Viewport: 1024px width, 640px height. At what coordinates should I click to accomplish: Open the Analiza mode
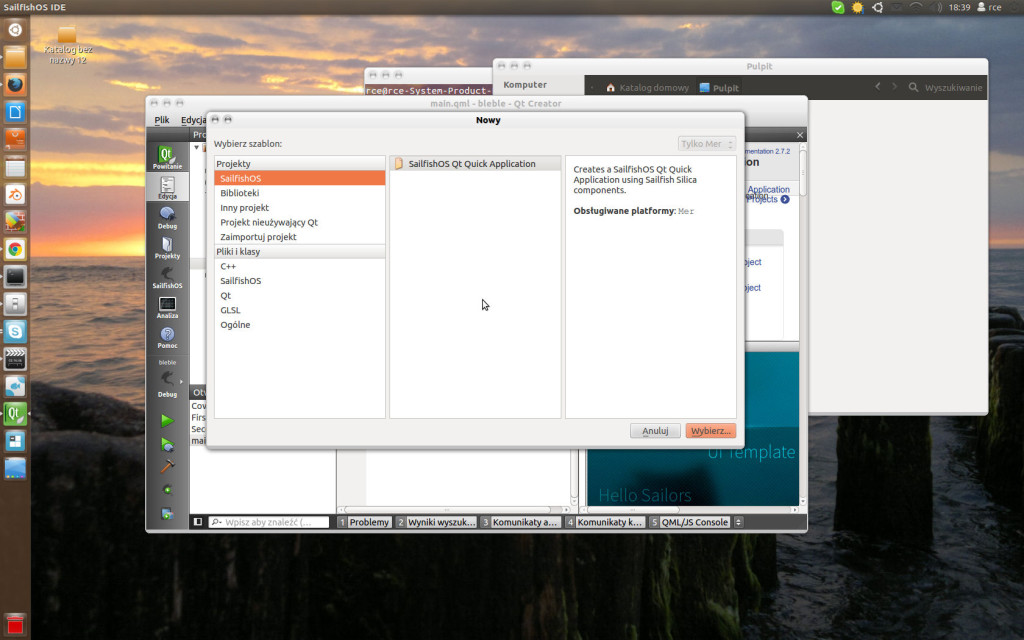click(x=167, y=307)
